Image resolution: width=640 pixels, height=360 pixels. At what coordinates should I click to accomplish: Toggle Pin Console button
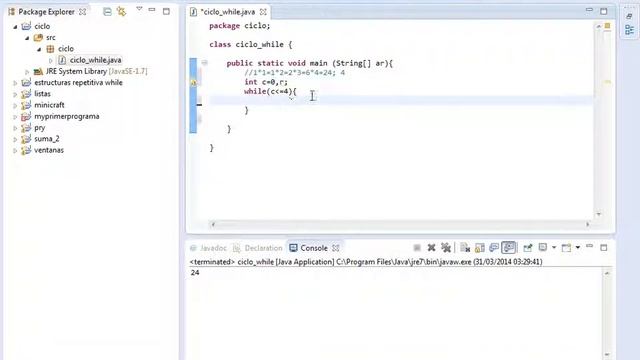[x=527, y=248]
